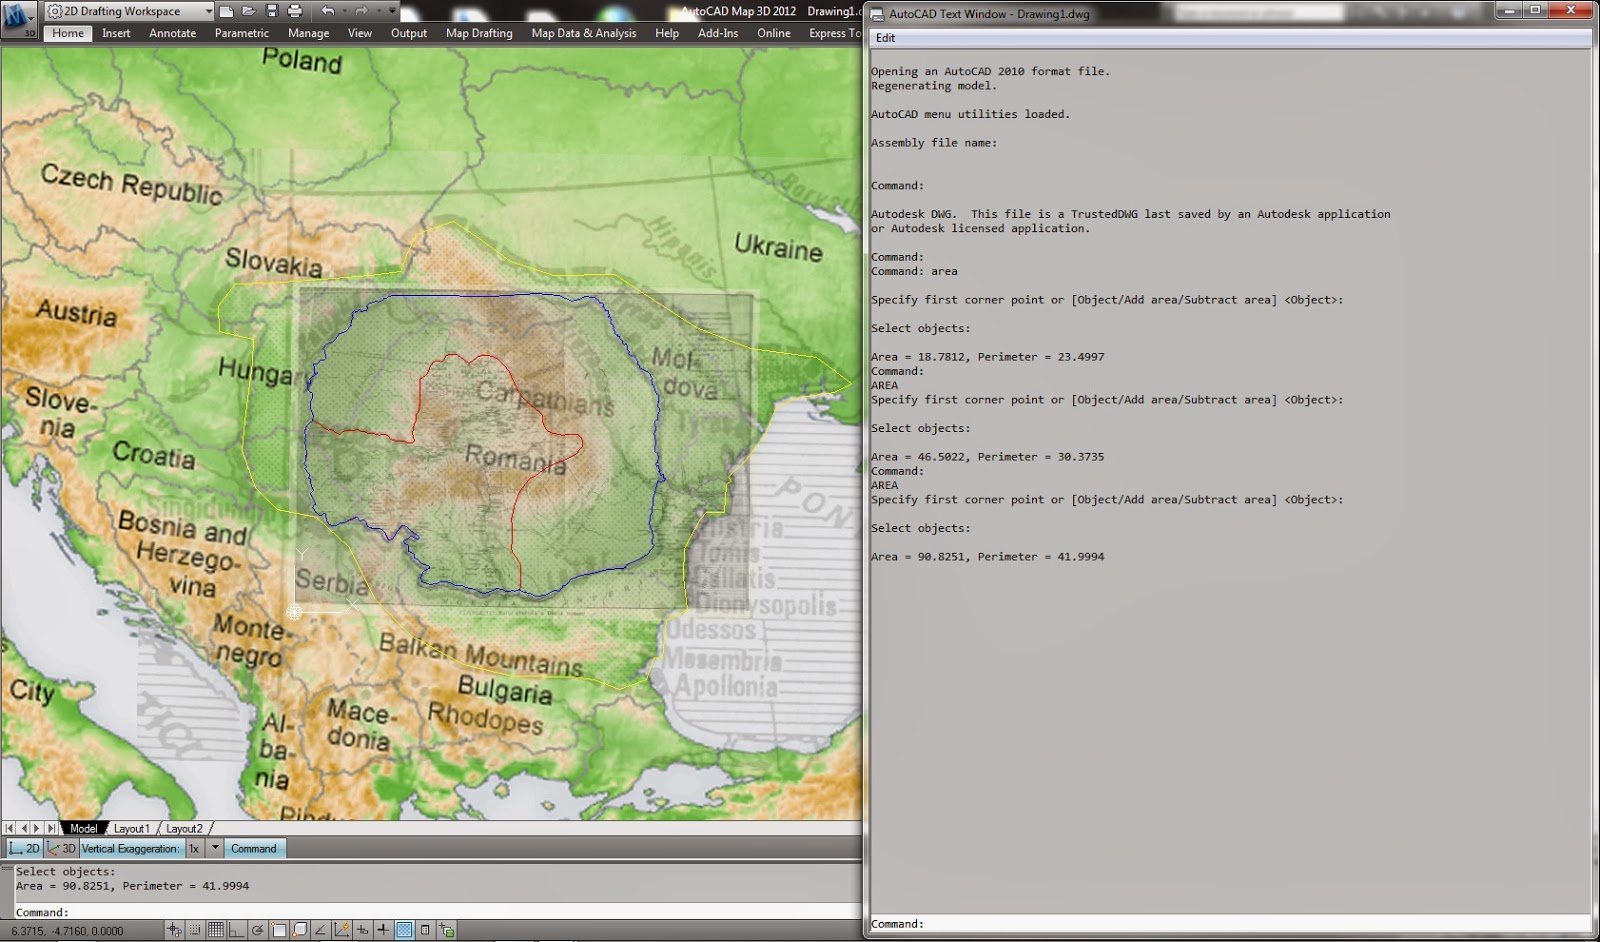The height and width of the screenshot is (942, 1600).
Task: Open the Map Drafting ribbon tab
Action: 479,33
